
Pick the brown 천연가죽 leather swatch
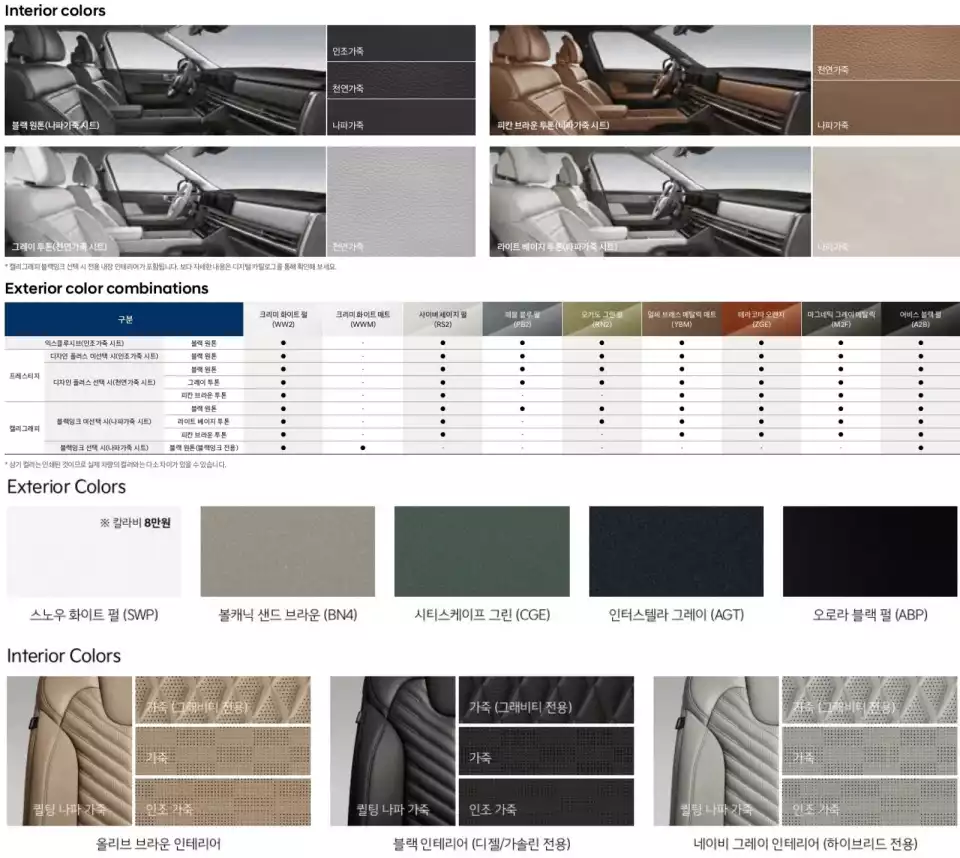[x=886, y=53]
